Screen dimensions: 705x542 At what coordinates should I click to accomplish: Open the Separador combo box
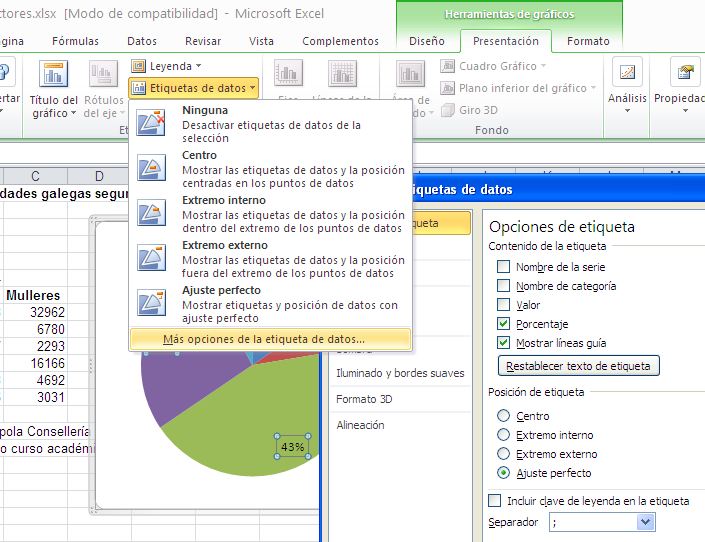pyautogui.click(x=645, y=522)
